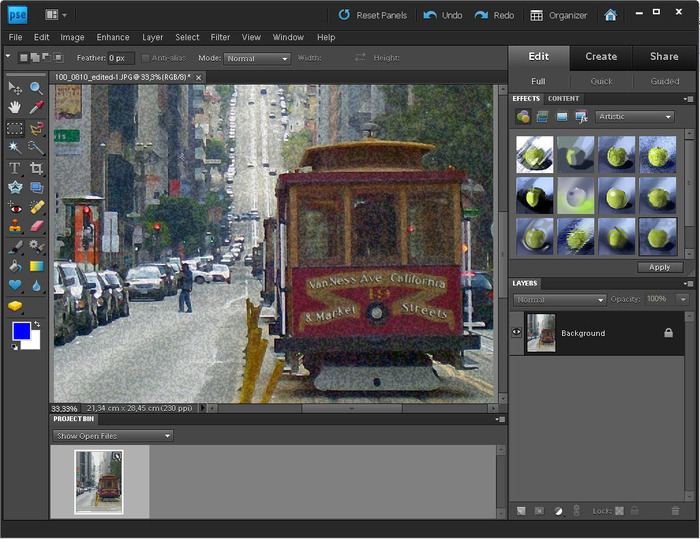Viewport: 700px width, 539px height.
Task: Click Reset Panels
Action: 373,15
